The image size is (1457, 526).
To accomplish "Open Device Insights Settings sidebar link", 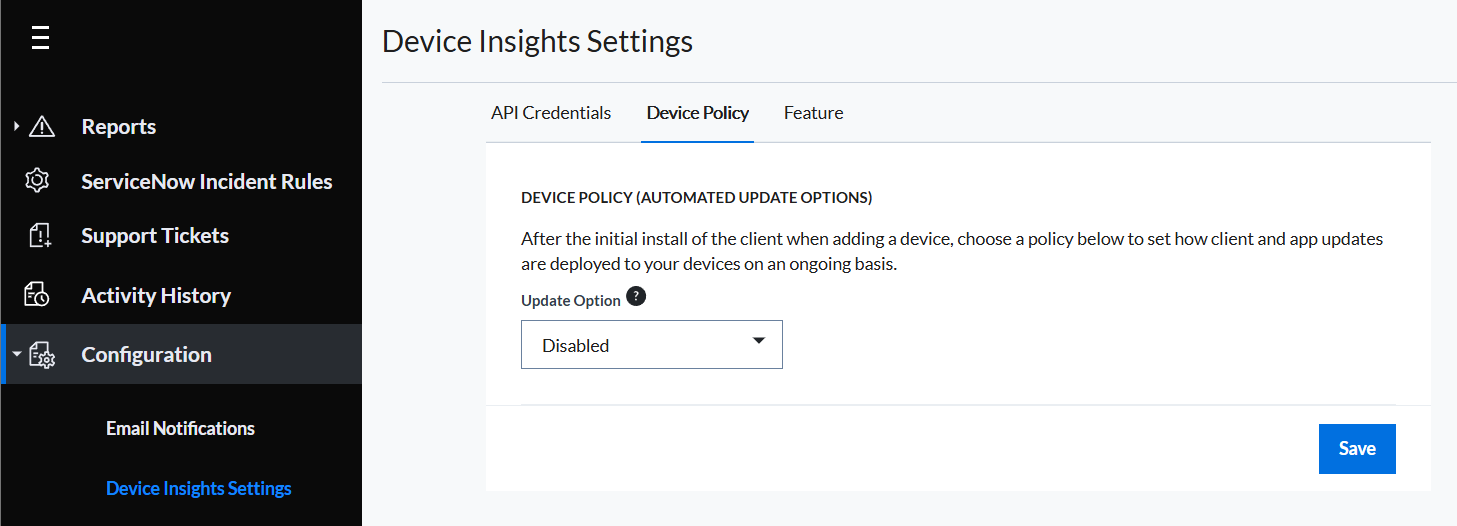I will pos(199,488).
